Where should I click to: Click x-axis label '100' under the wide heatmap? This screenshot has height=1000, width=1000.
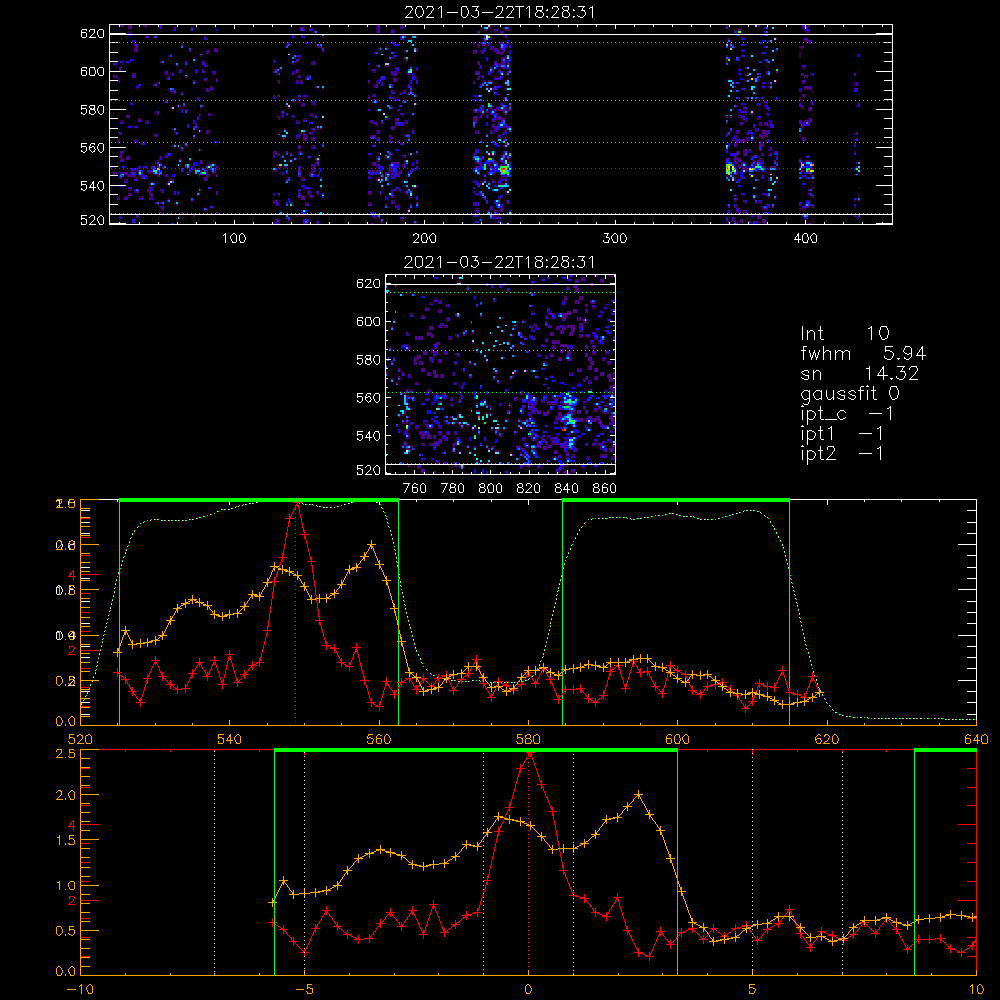coord(234,239)
